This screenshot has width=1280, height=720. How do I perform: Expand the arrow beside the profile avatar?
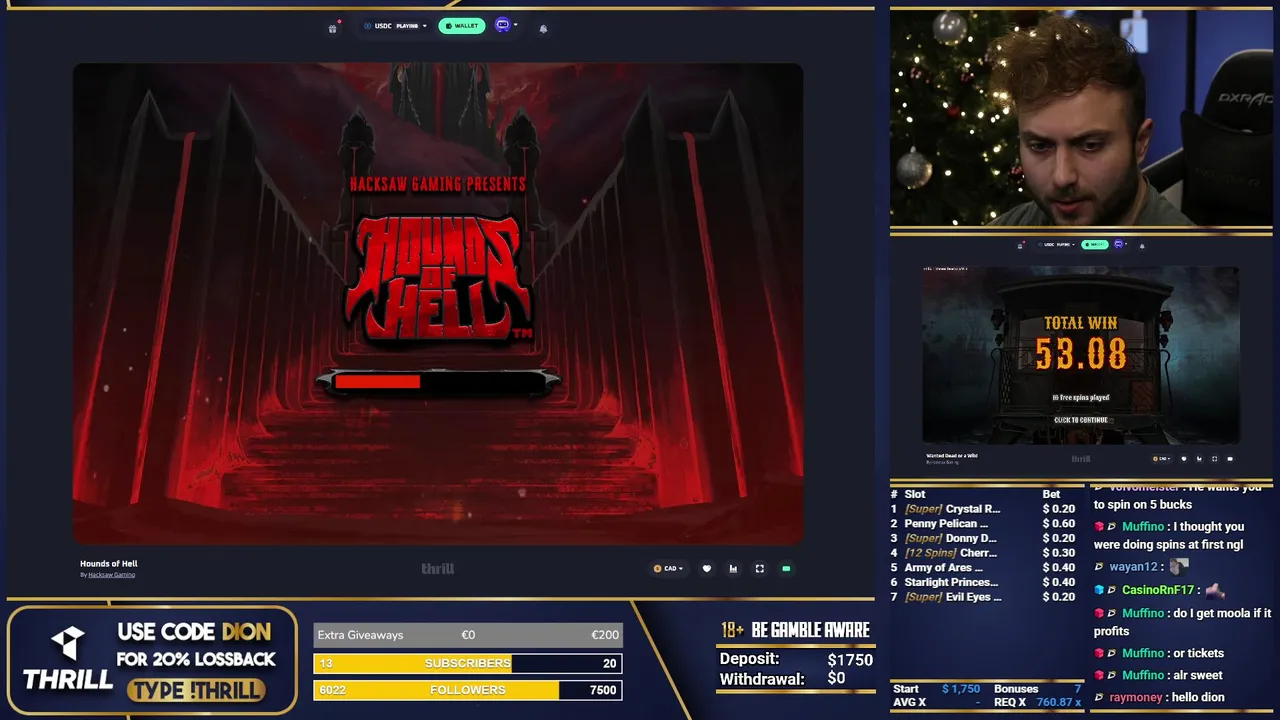click(515, 25)
